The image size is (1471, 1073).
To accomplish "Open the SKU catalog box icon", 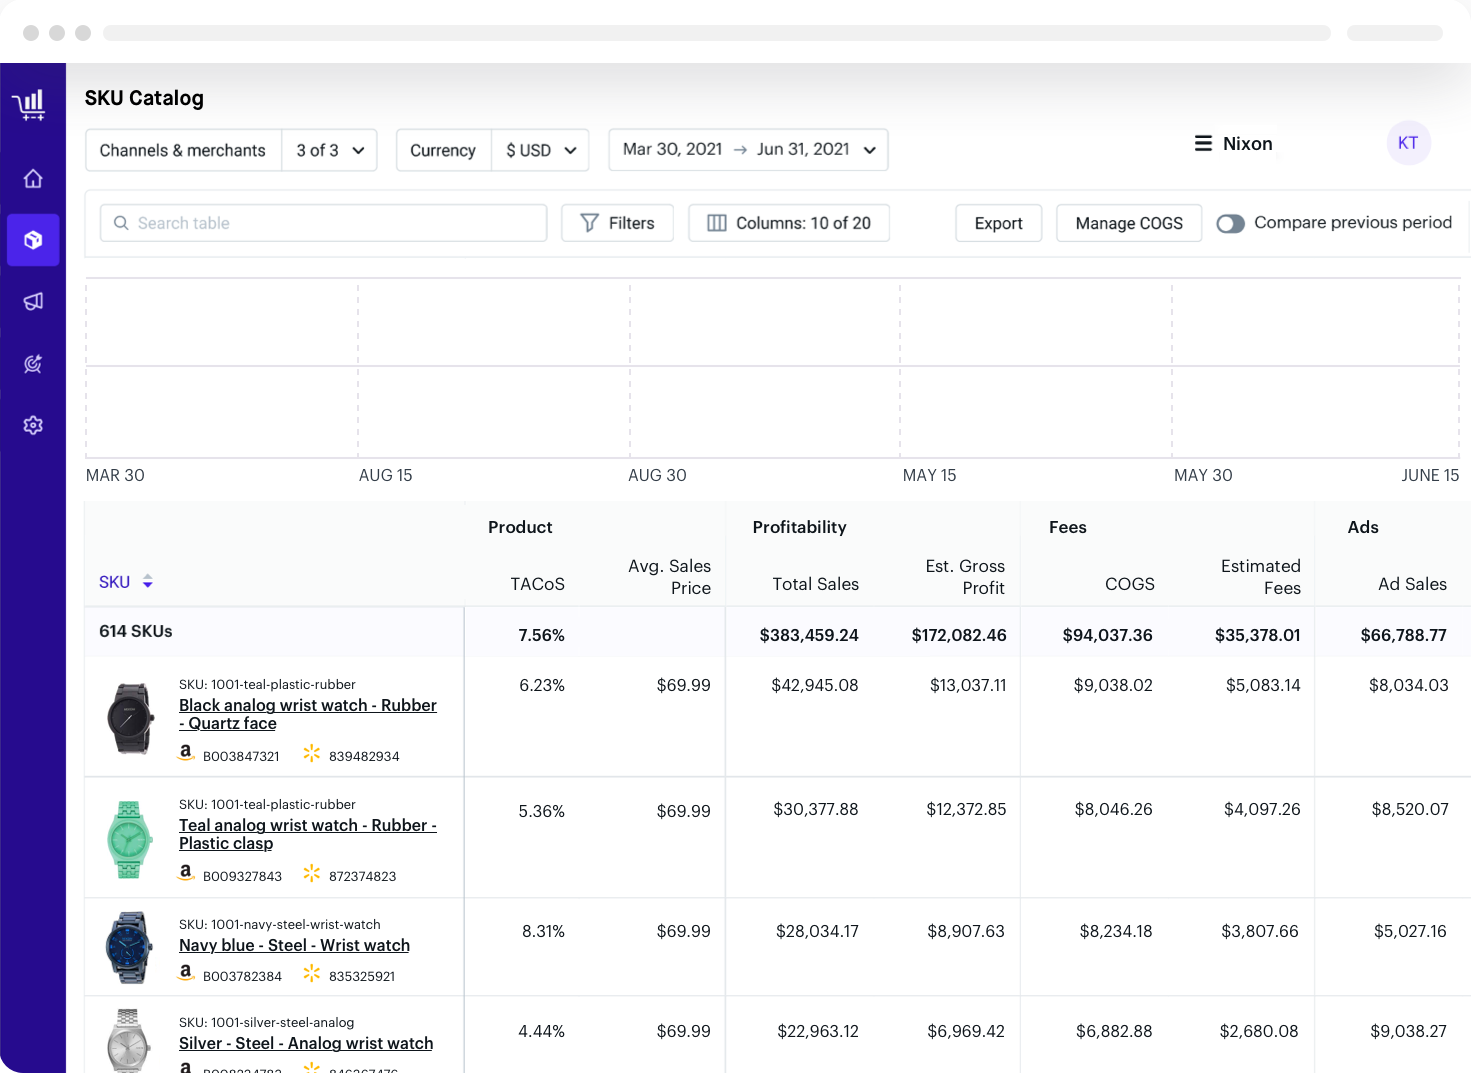I will click(33, 240).
